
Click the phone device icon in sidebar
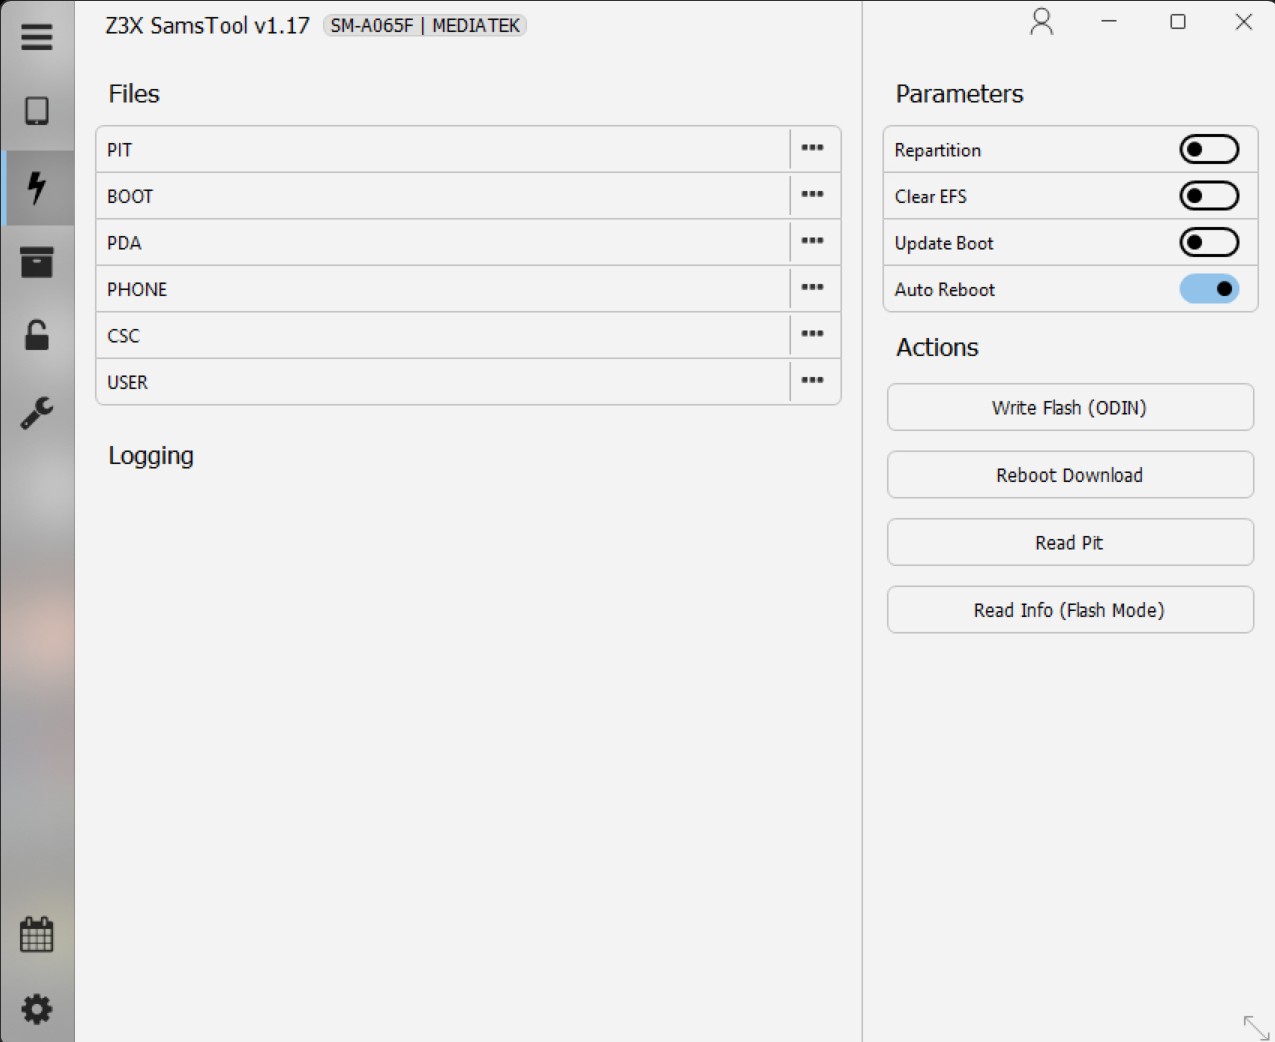37,111
